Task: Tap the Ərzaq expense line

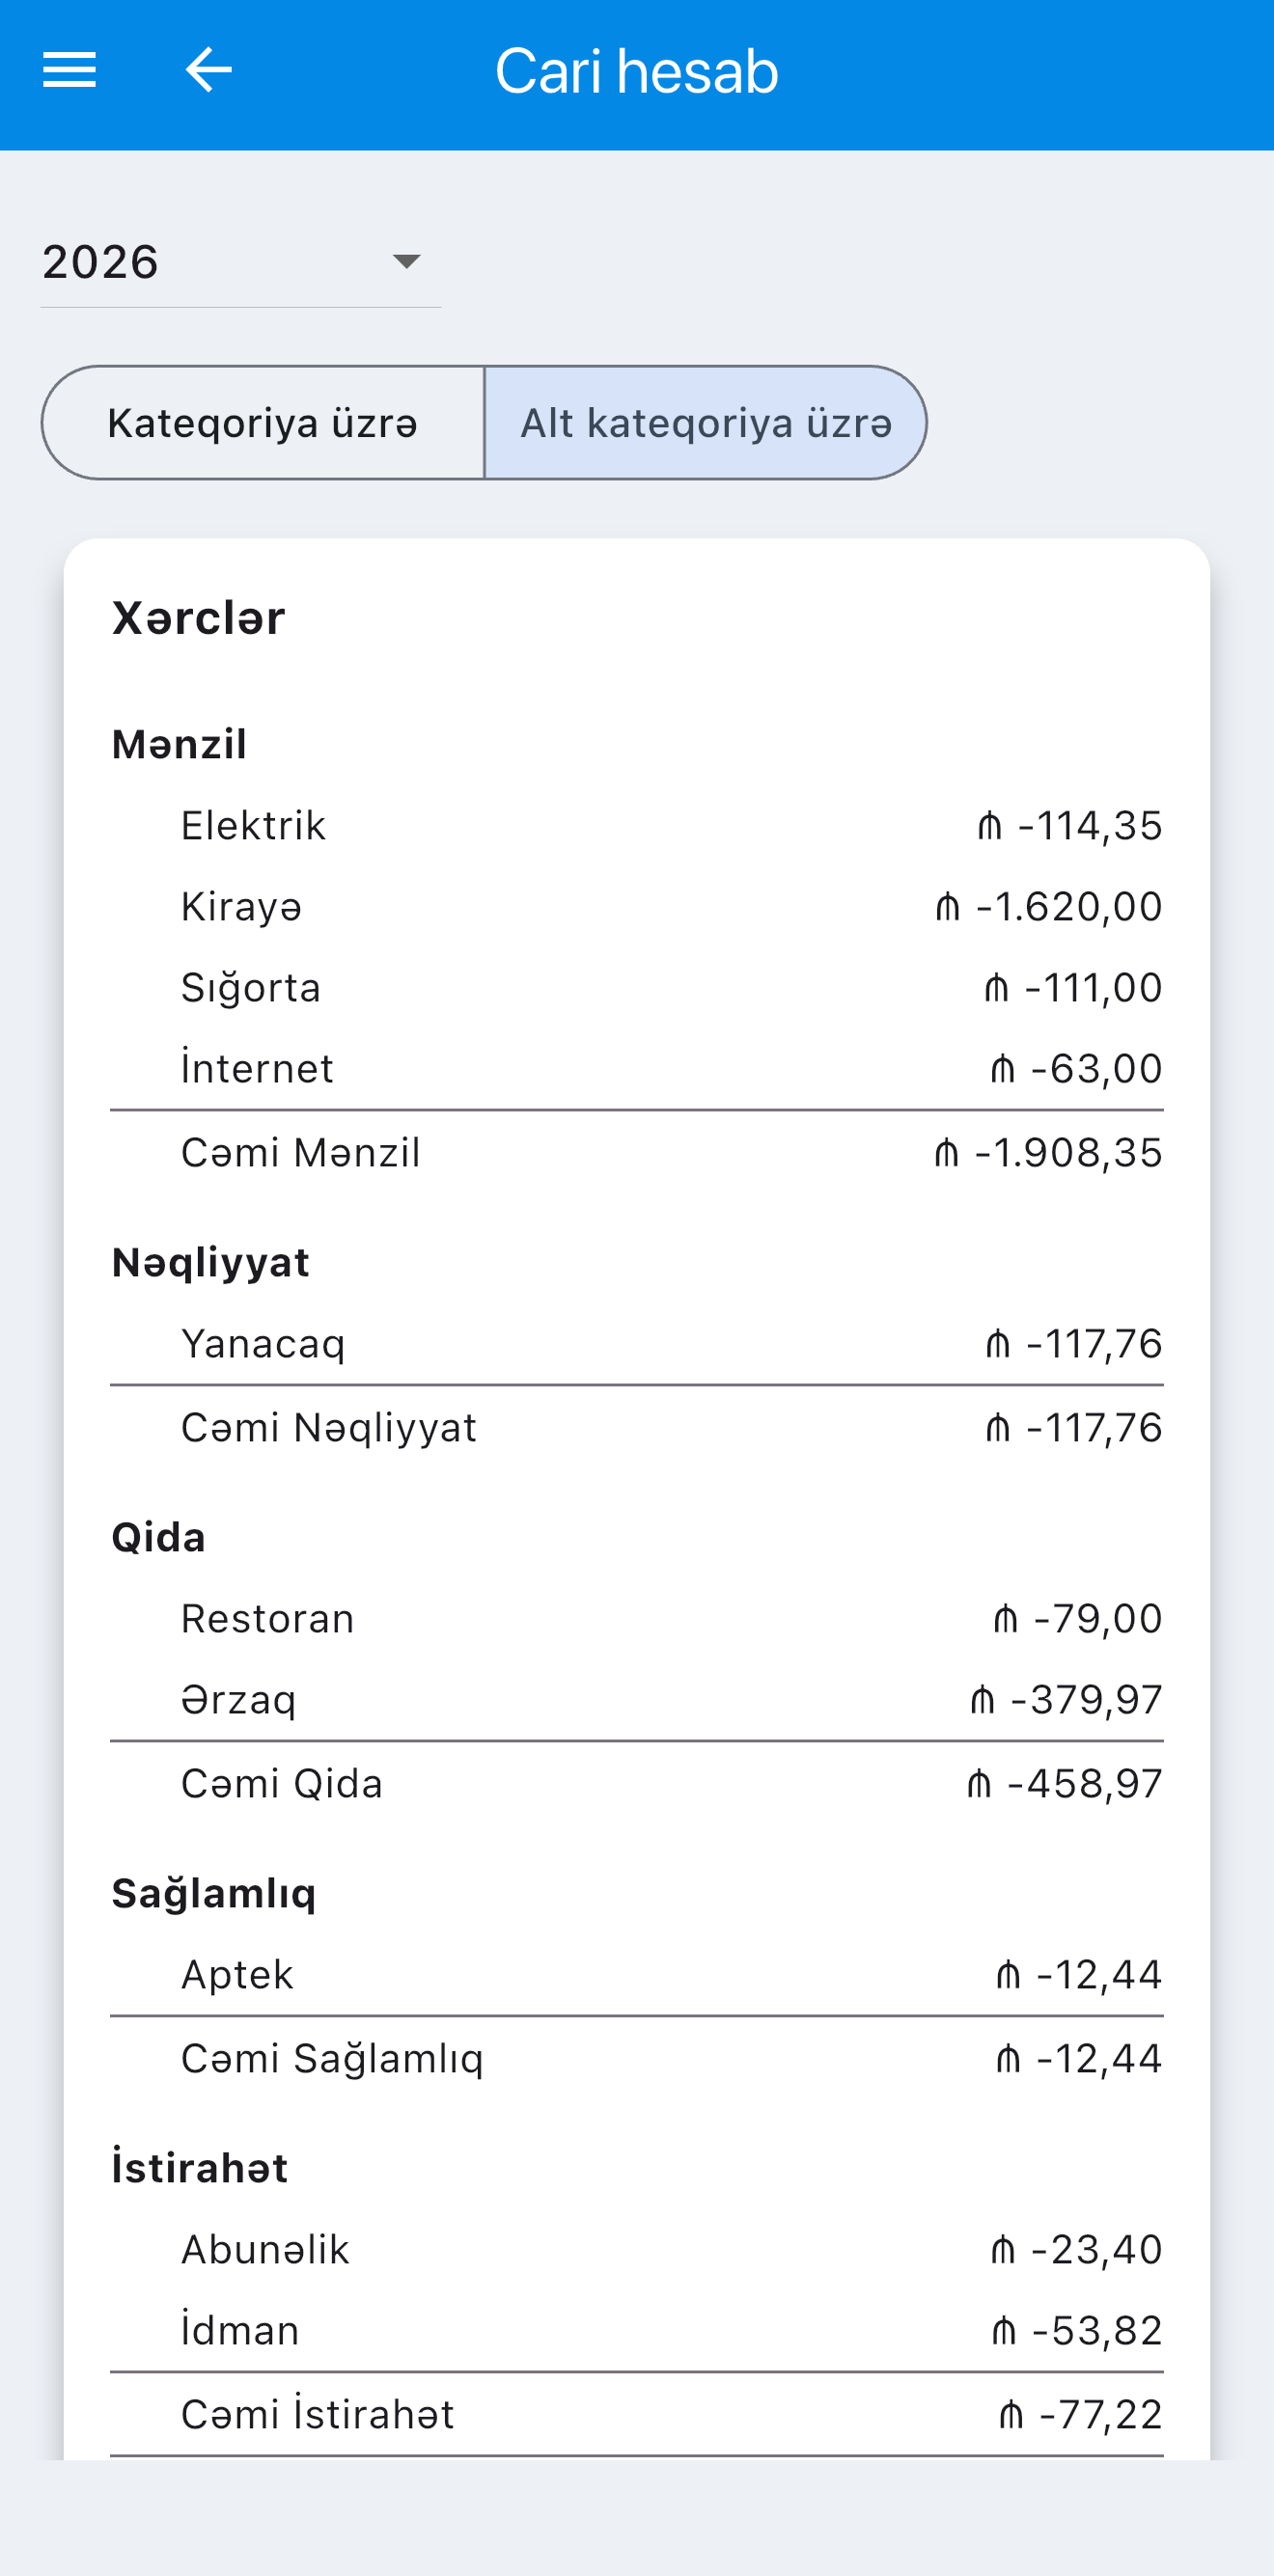Action: (637, 1700)
